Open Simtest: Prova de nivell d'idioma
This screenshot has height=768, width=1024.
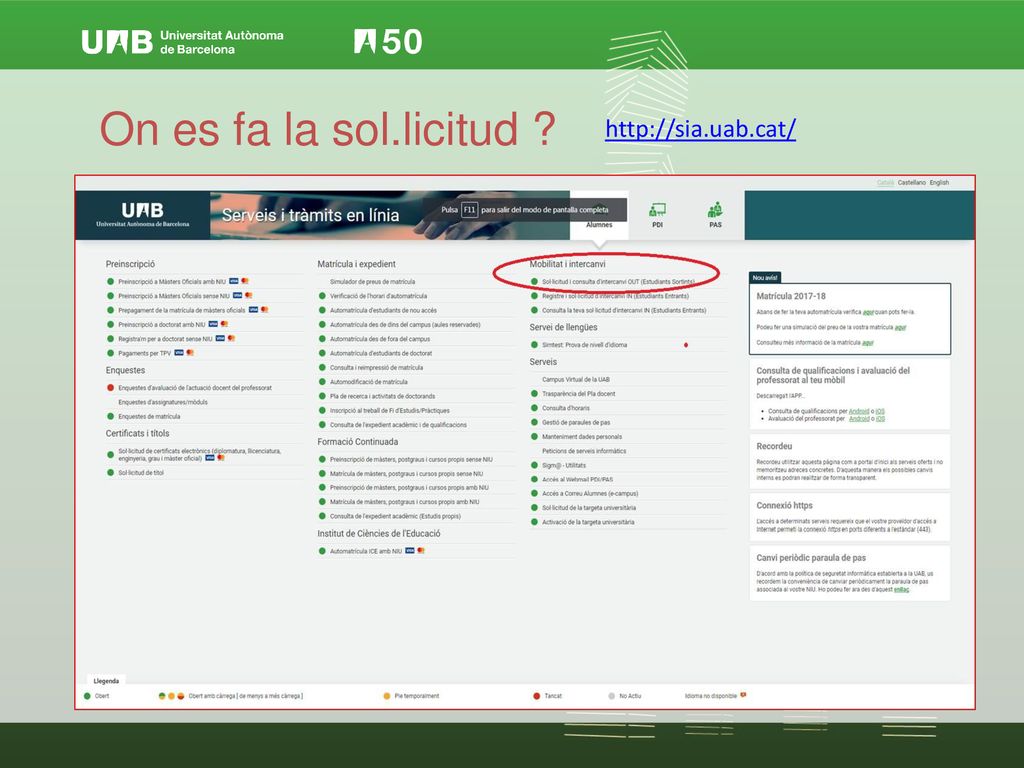point(584,345)
